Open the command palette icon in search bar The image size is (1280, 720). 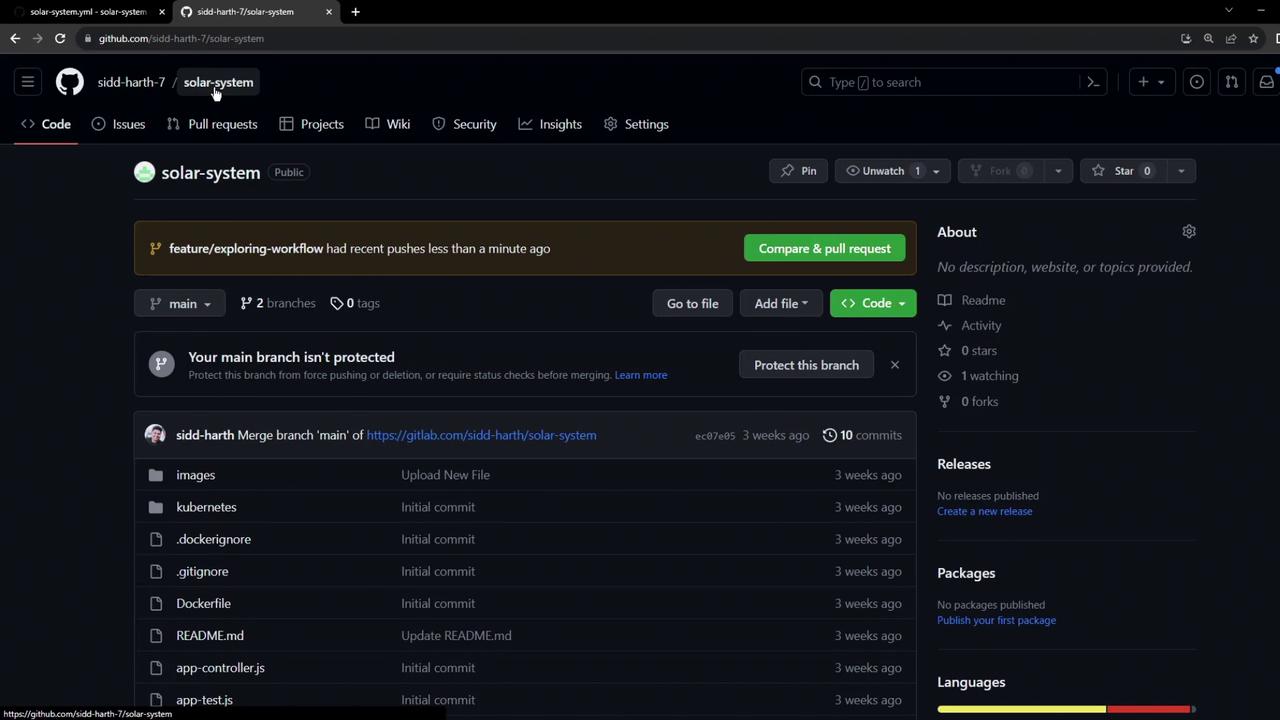click(x=1093, y=82)
